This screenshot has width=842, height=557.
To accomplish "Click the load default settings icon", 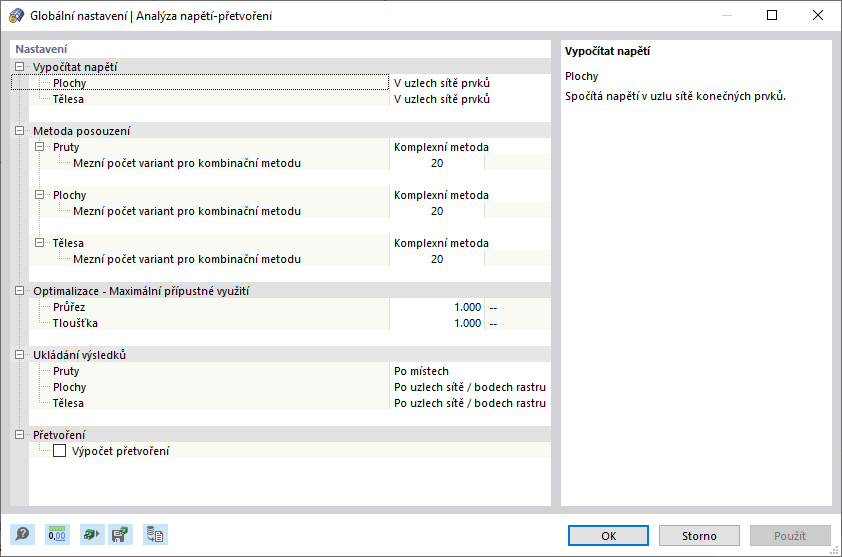I will click(x=91, y=535).
